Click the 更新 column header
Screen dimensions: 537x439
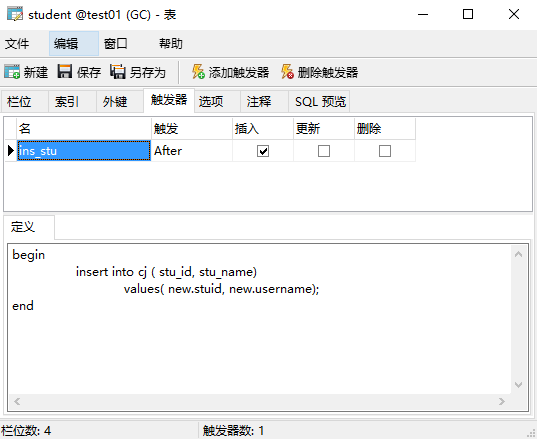[324, 129]
